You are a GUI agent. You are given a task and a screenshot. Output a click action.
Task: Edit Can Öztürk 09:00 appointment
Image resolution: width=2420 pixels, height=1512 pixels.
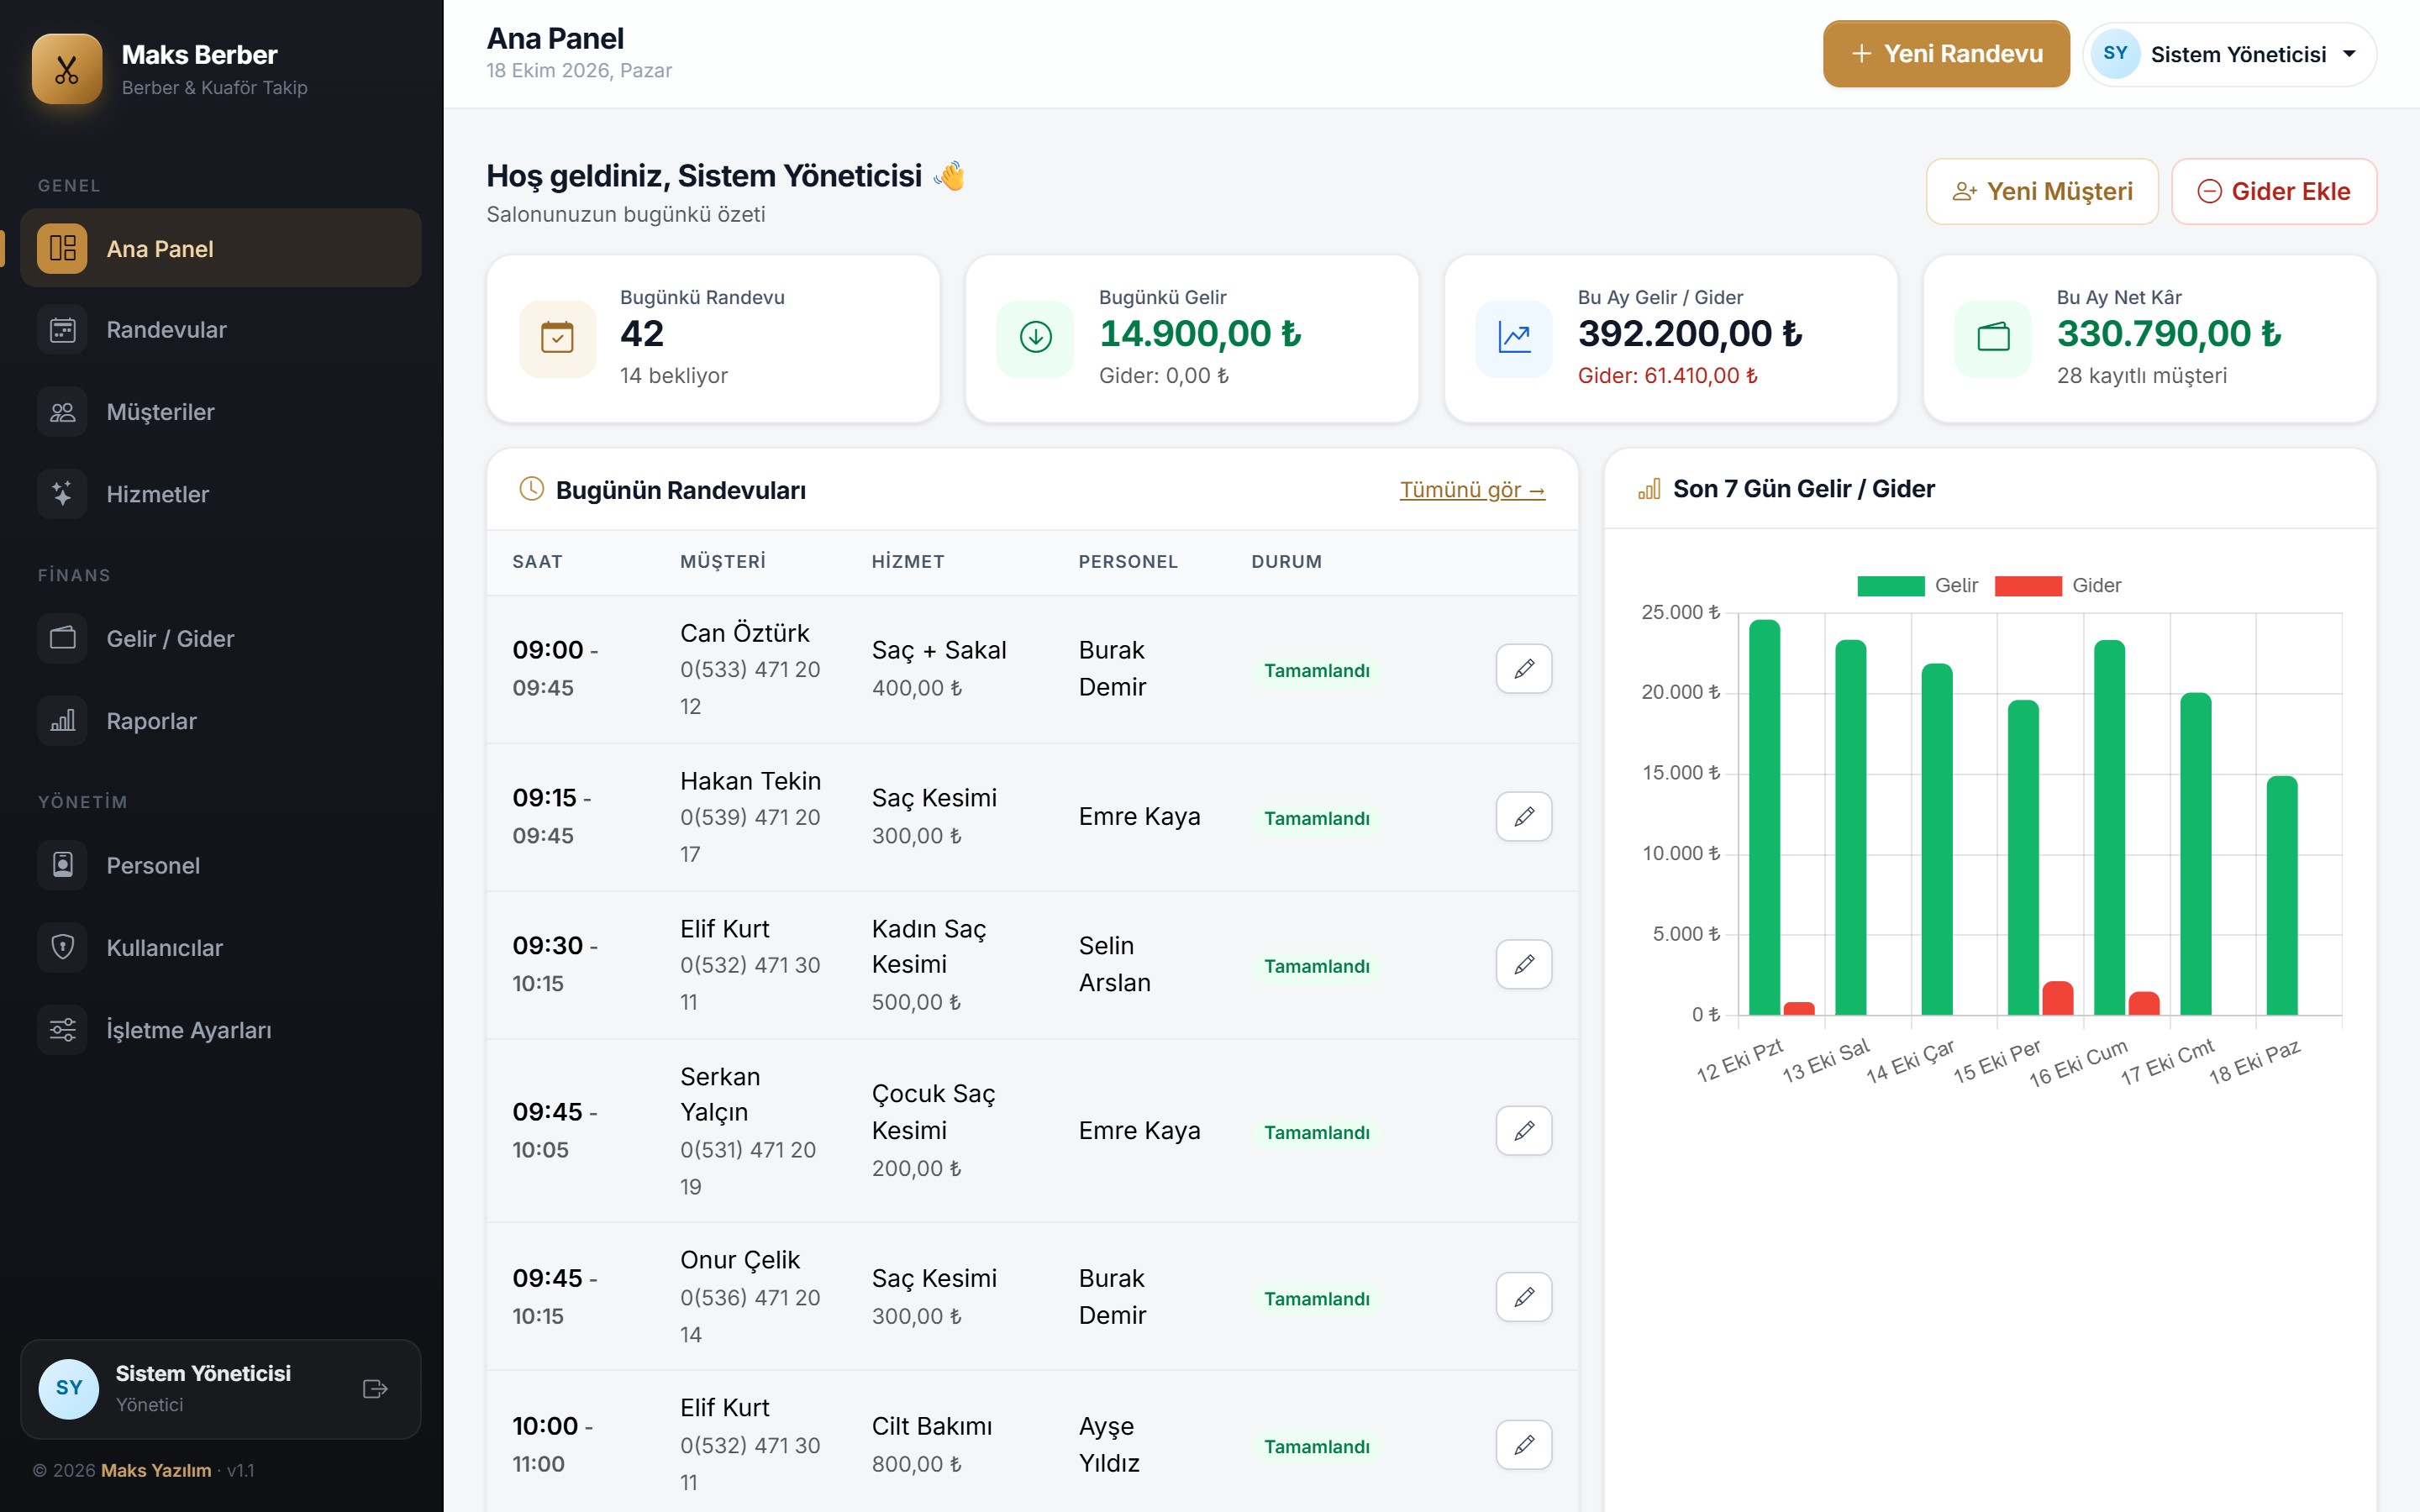1524,669
